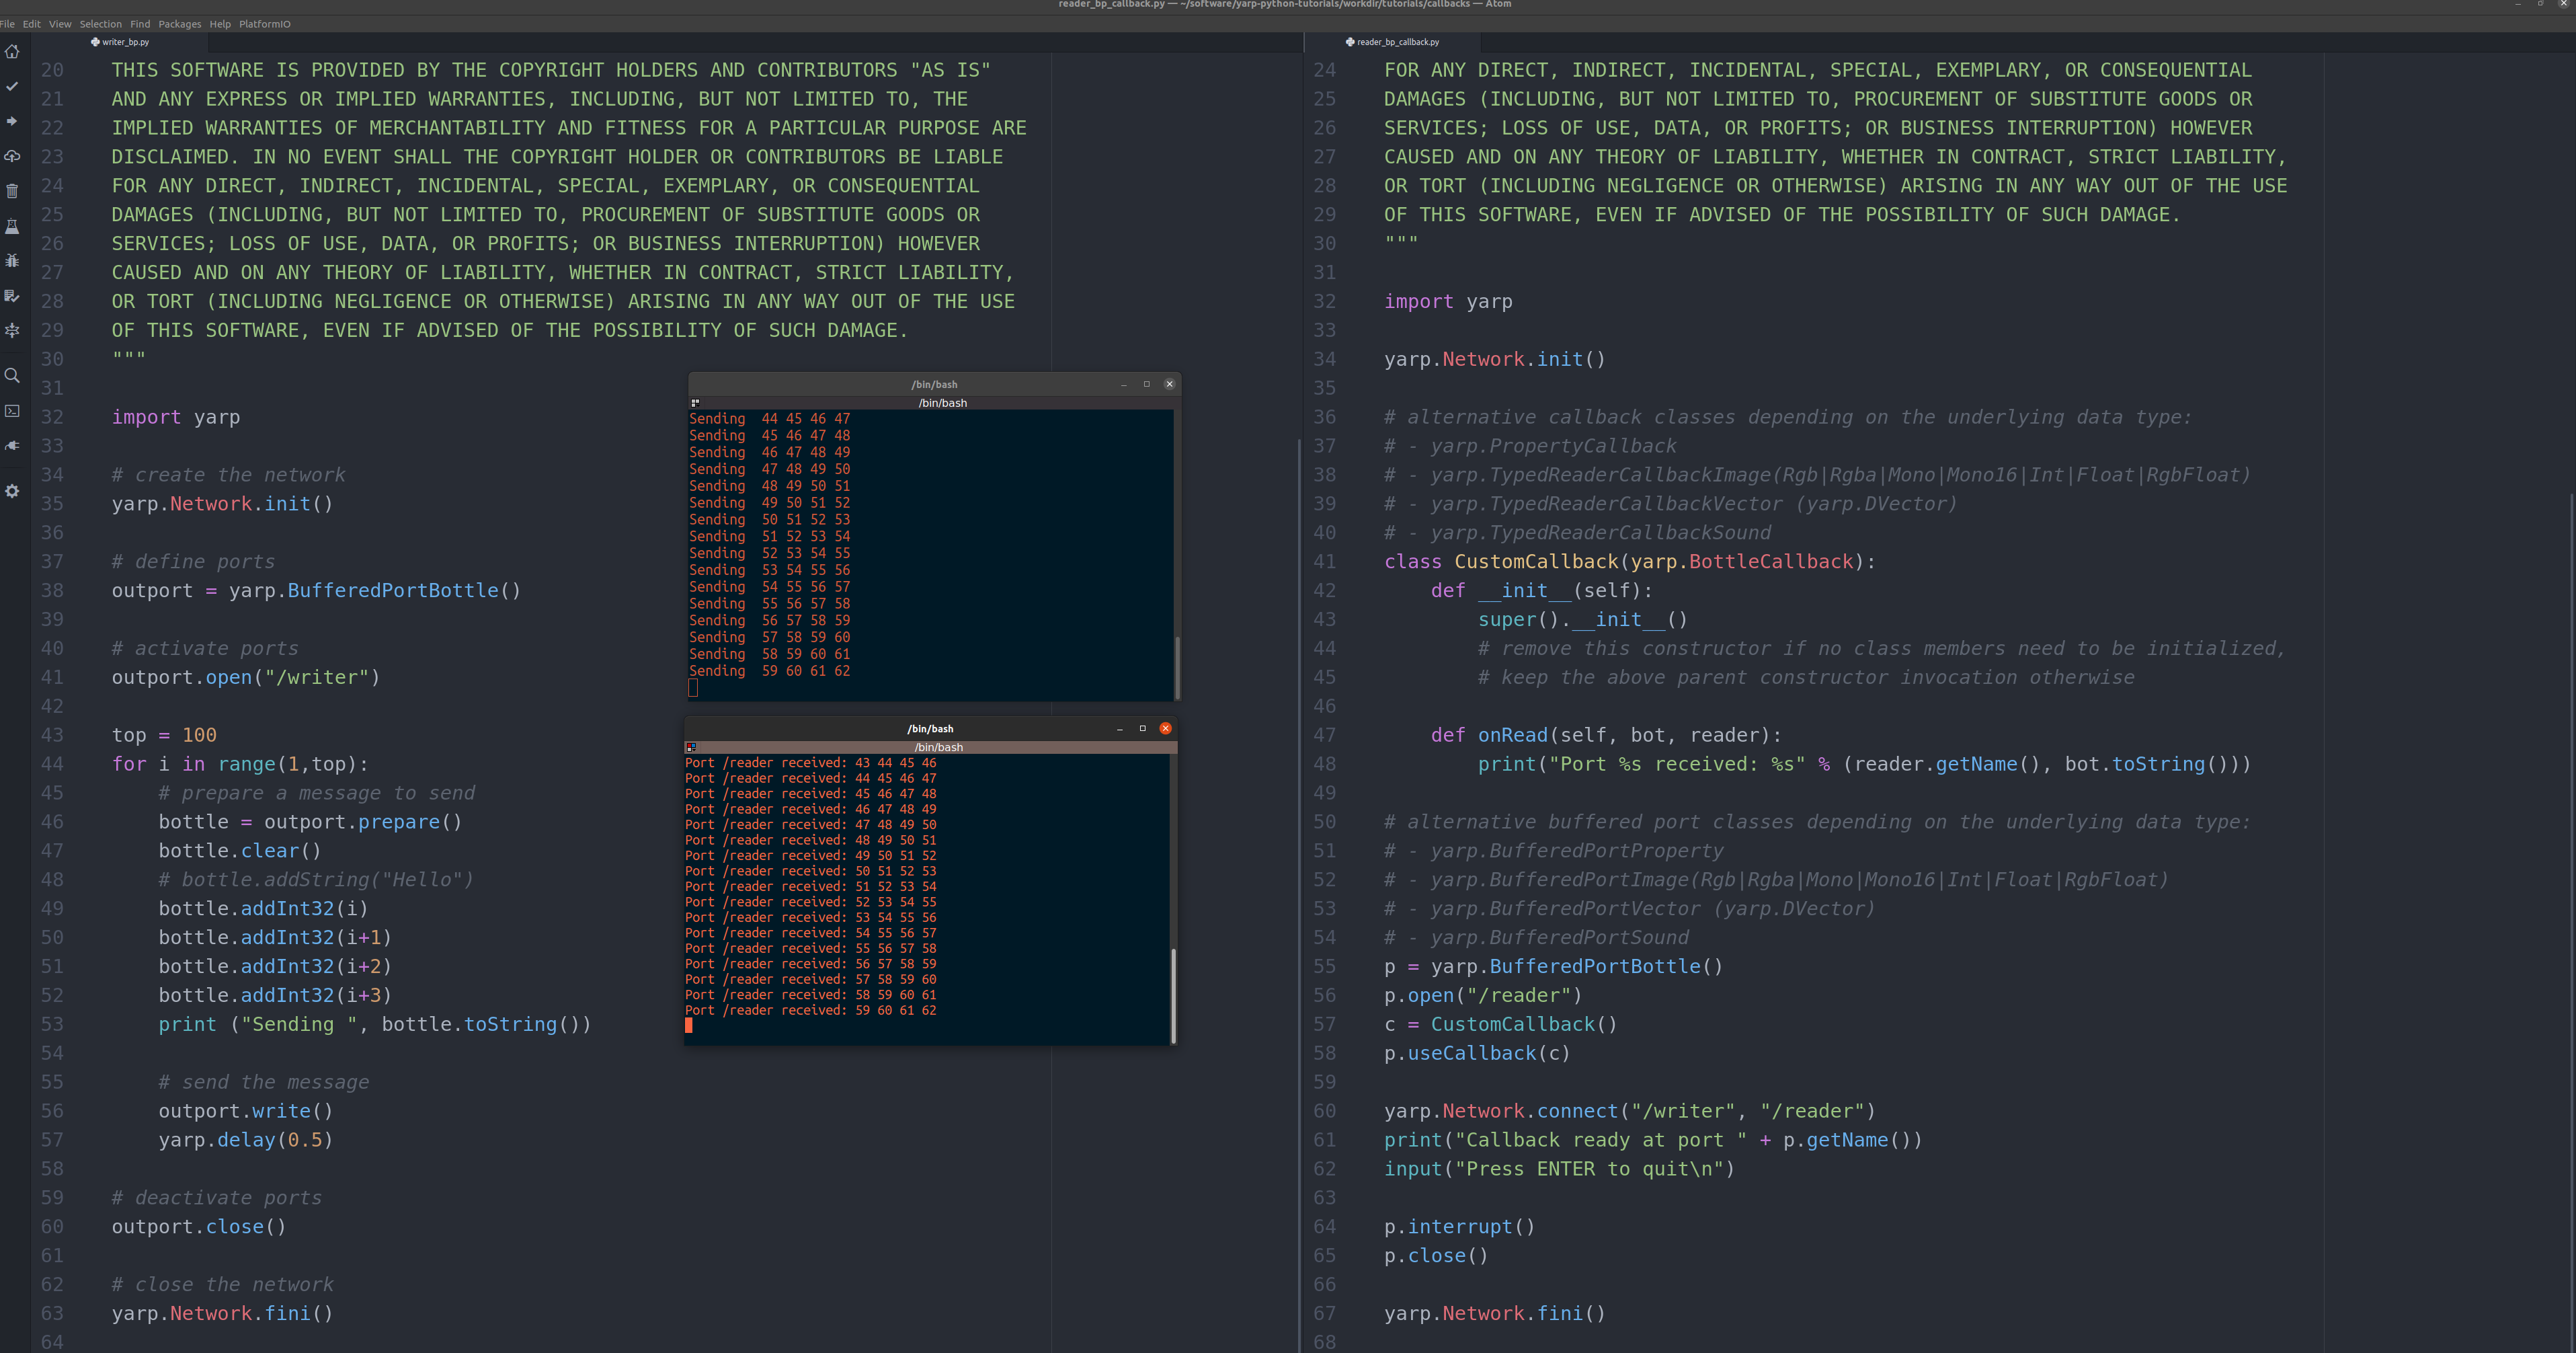Viewport: 2576px width, 1353px height.
Task: Click line number 41 in writer_bp.py
Action: (52, 677)
